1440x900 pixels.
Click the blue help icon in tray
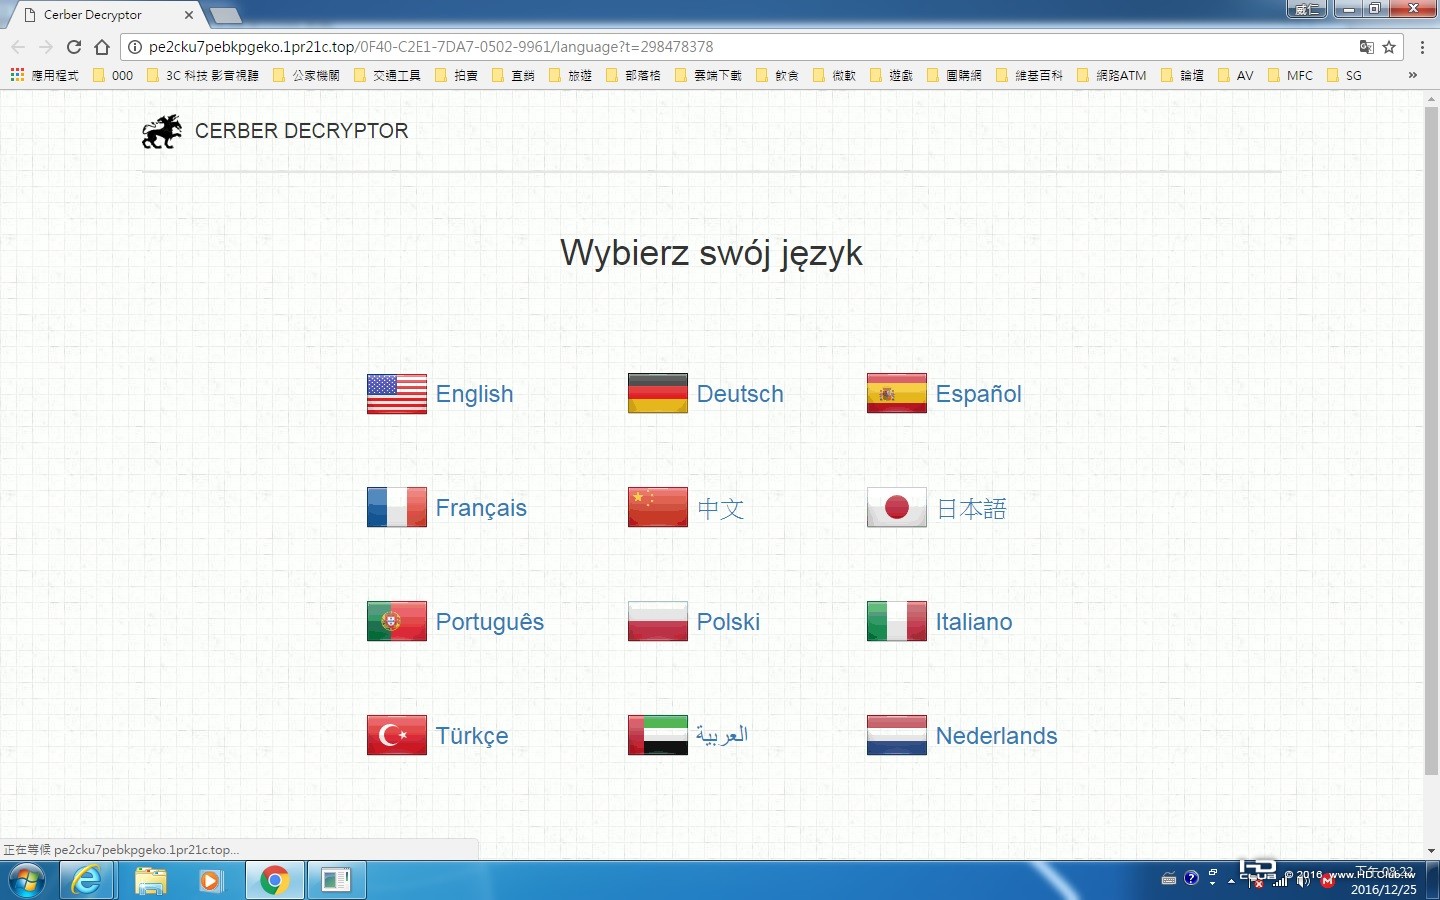(x=1191, y=878)
